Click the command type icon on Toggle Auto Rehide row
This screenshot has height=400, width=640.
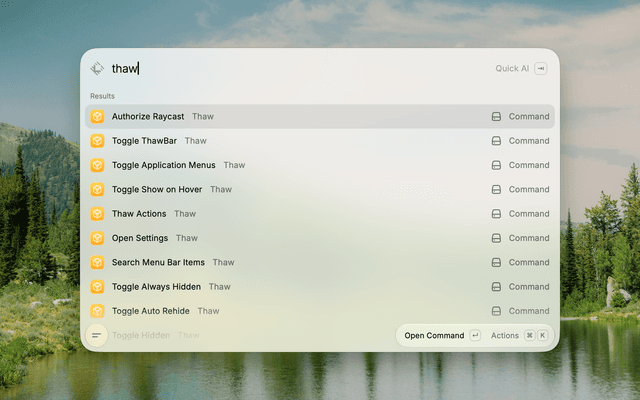coord(496,311)
